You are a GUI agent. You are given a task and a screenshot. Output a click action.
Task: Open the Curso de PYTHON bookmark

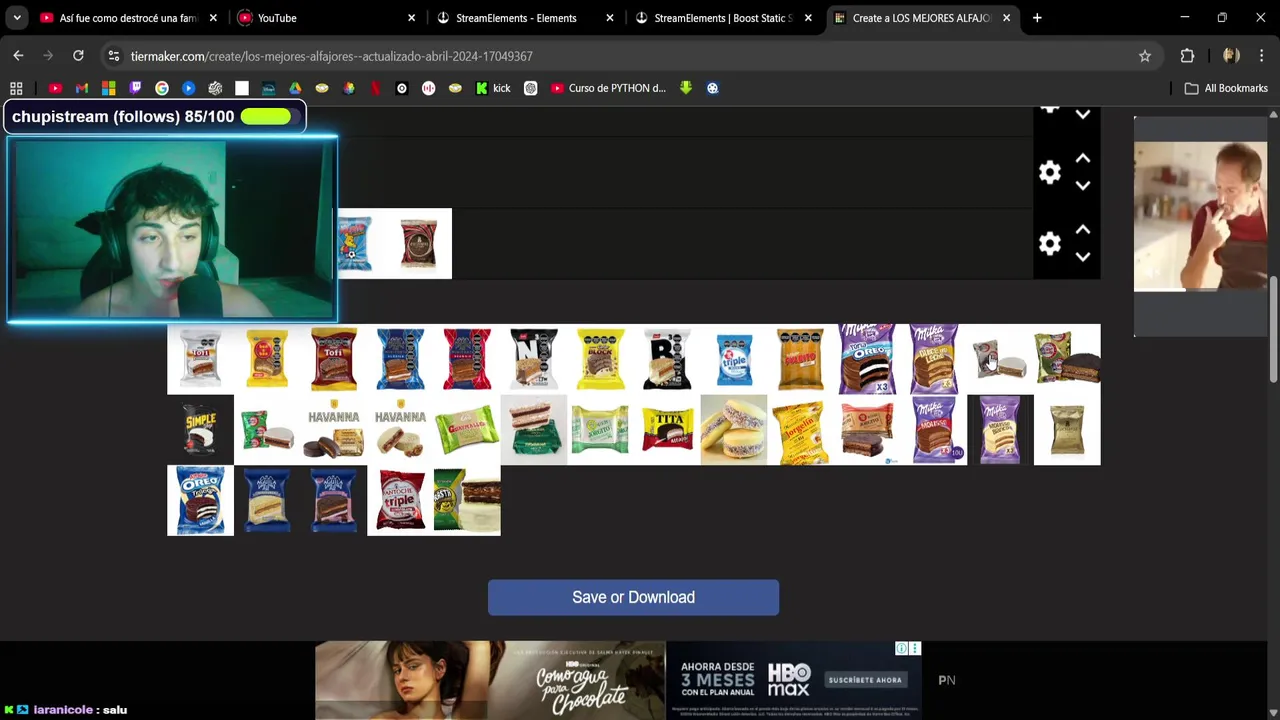(x=608, y=88)
